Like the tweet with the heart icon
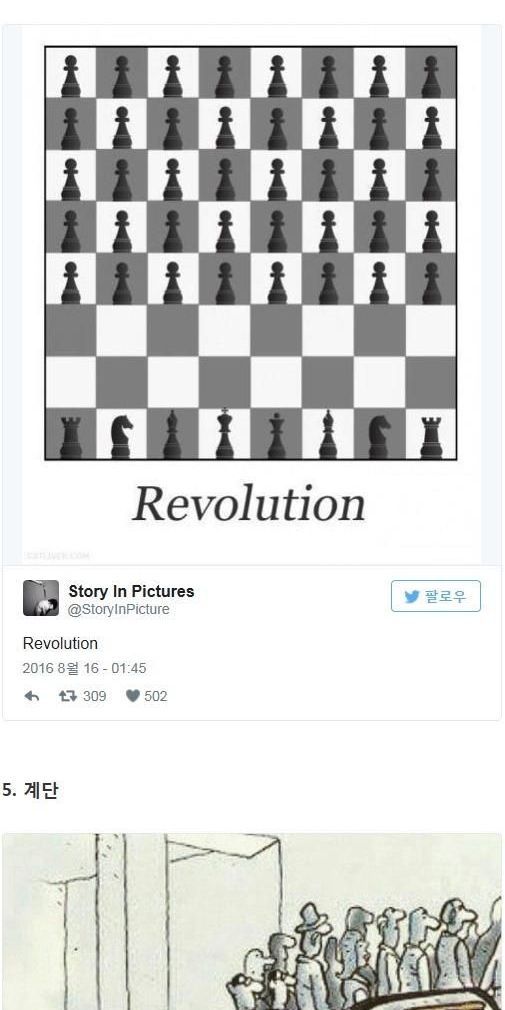505x1010 pixels. tap(133, 696)
